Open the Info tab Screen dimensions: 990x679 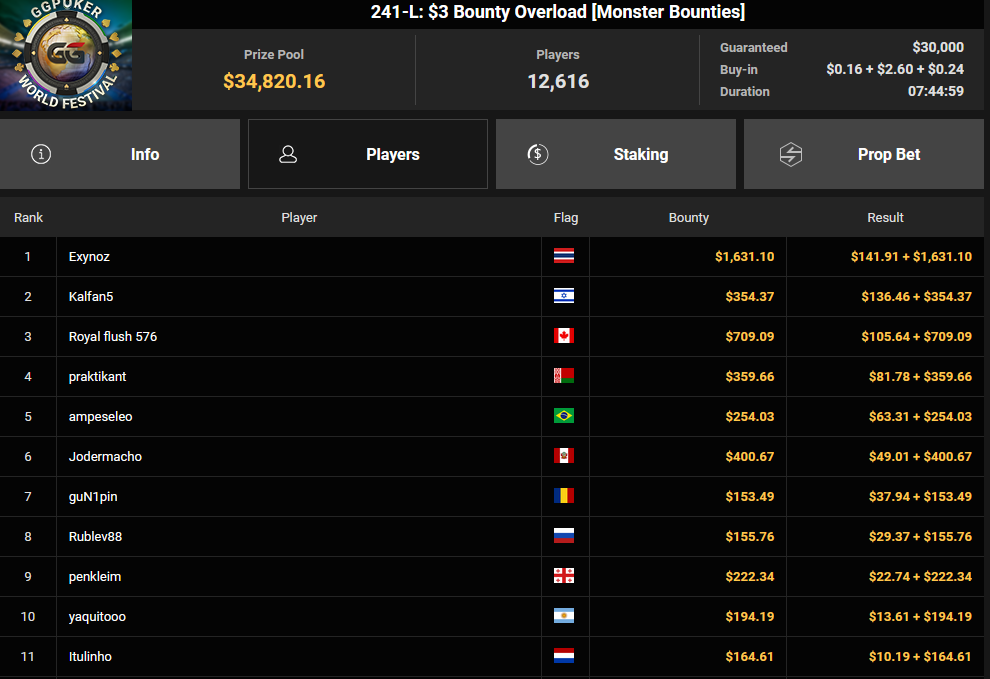click(120, 154)
